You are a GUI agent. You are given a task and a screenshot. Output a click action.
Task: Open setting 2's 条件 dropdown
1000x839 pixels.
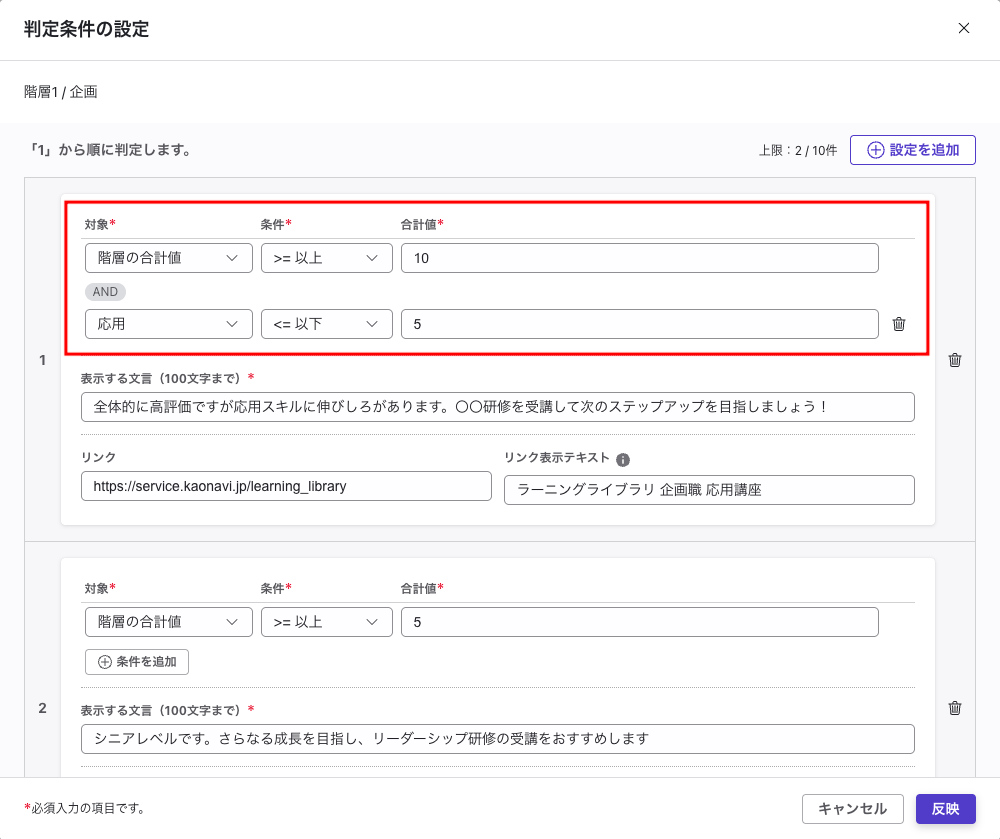(327, 621)
